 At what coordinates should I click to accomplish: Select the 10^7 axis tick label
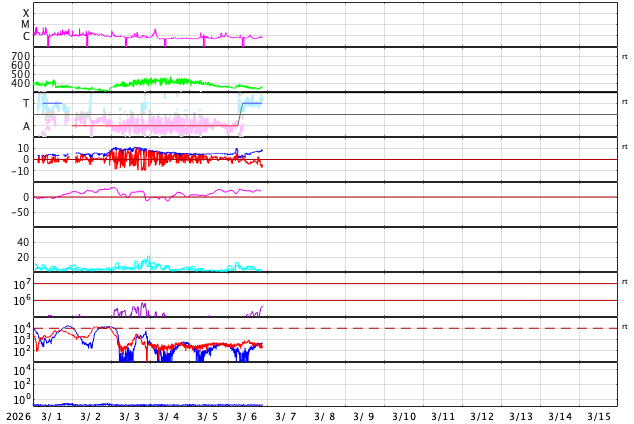point(21,285)
